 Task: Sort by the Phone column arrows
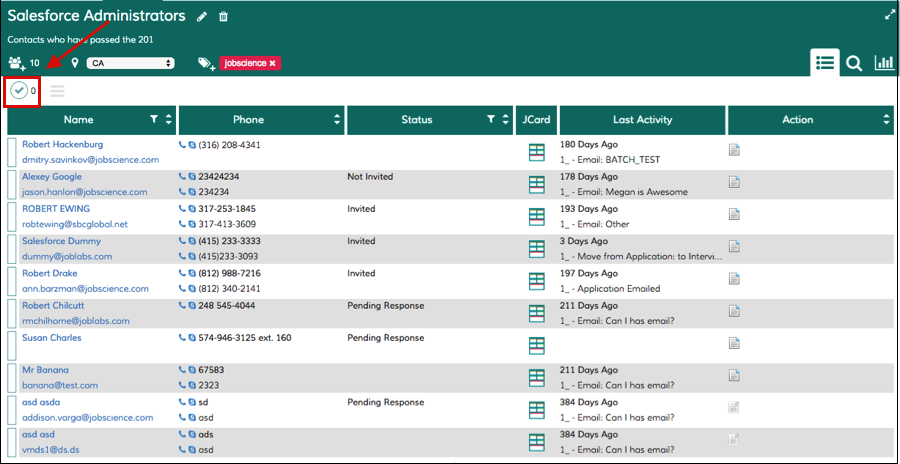[337, 119]
